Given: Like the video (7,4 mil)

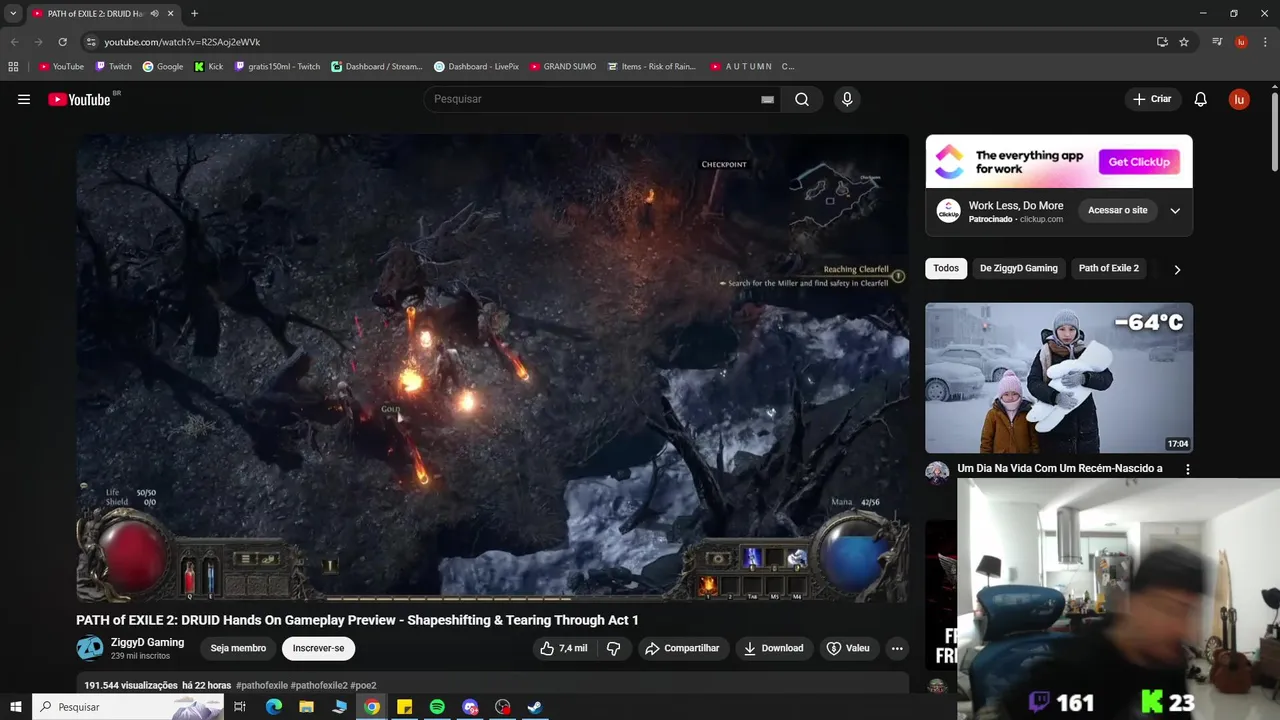Looking at the screenshot, I should click(x=564, y=648).
